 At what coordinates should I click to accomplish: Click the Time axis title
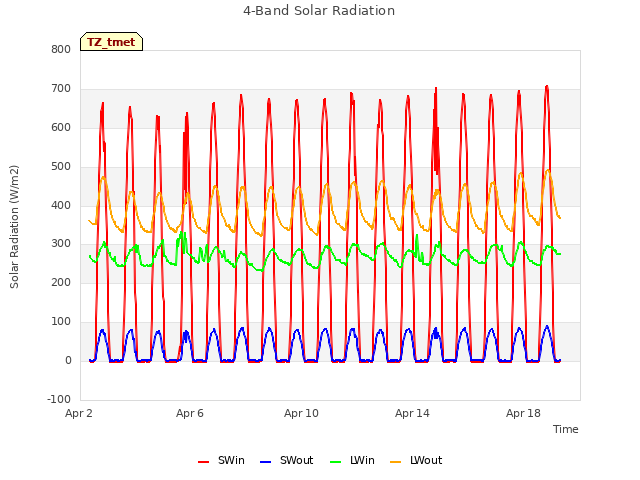(x=566, y=429)
